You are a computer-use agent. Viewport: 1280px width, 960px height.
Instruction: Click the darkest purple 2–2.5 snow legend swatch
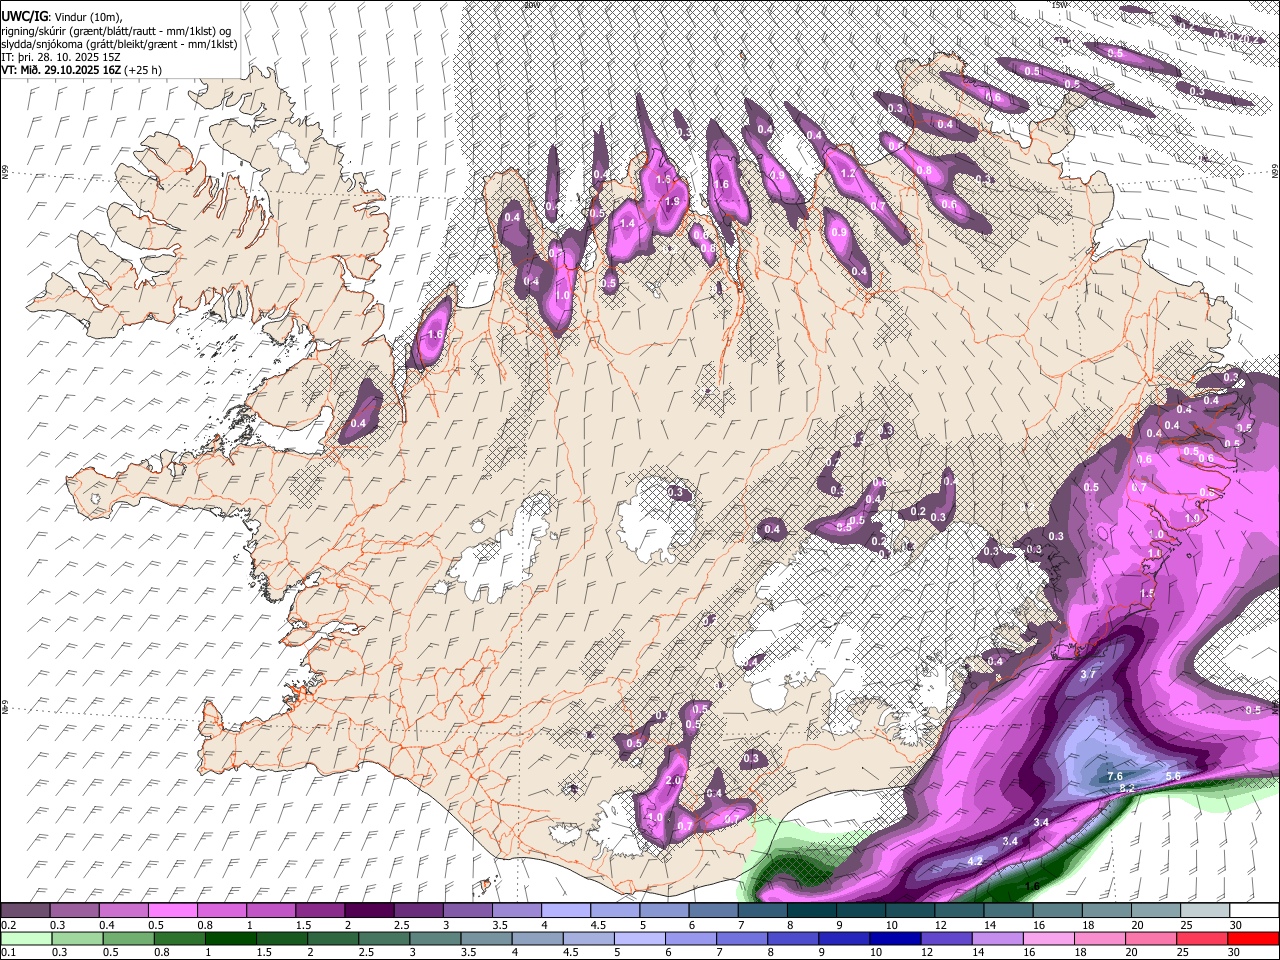pyautogui.click(x=369, y=911)
